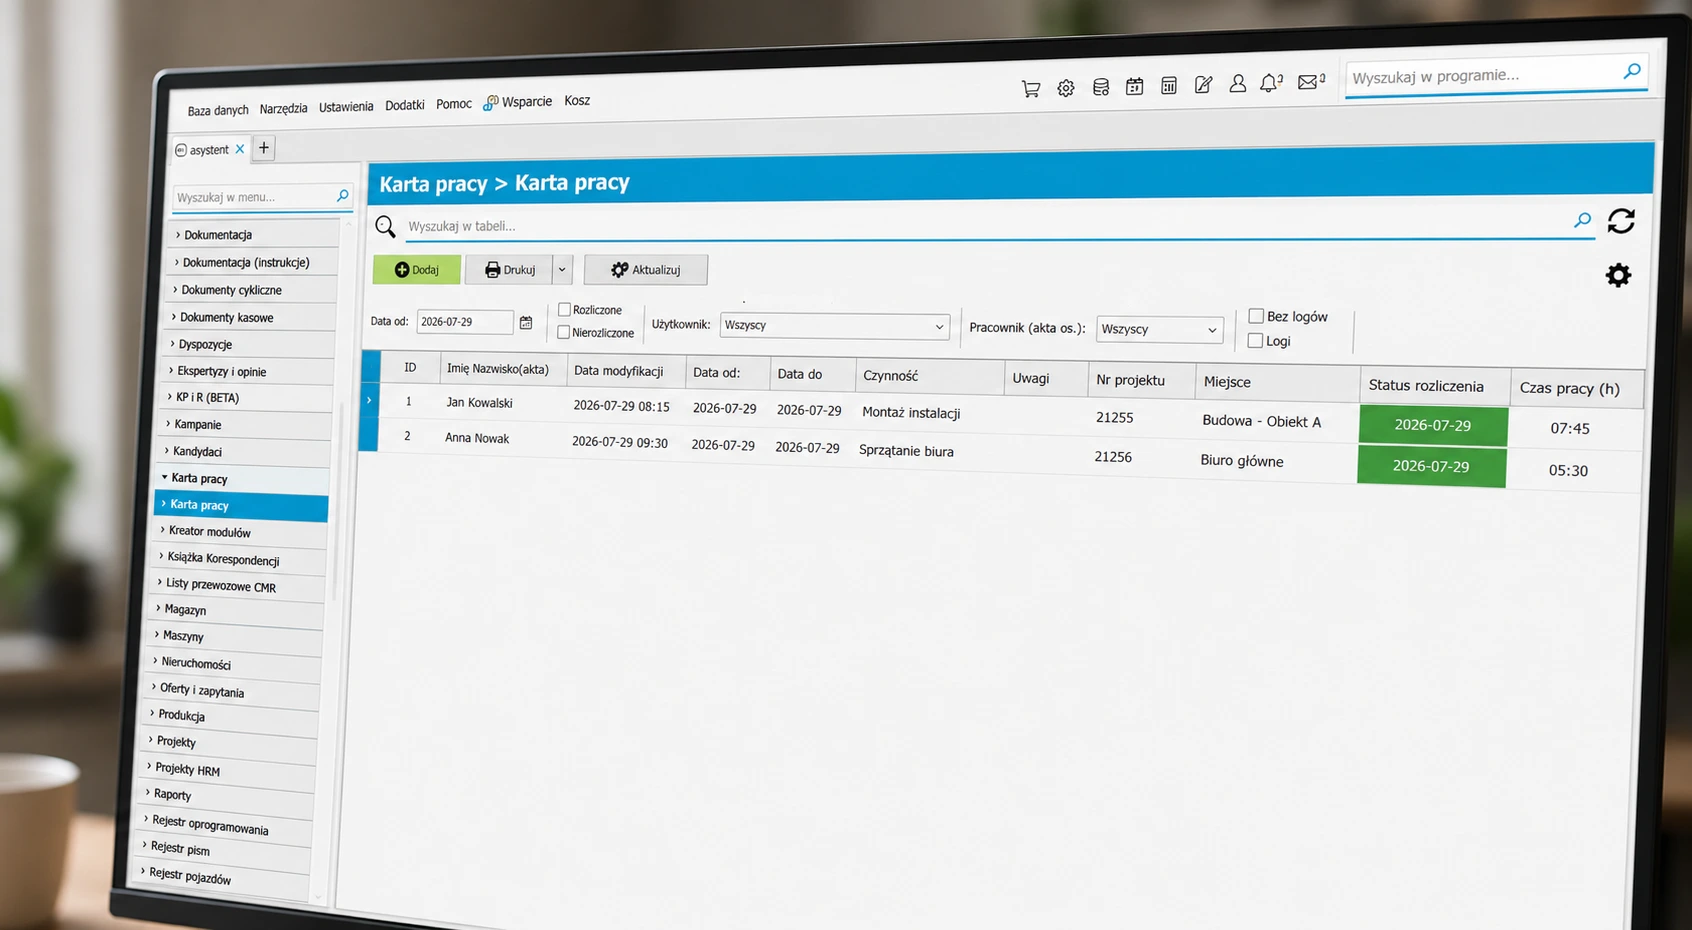Image resolution: width=1692 pixels, height=930 pixels.
Task: Click the Aktualizuj button
Action: click(x=646, y=269)
